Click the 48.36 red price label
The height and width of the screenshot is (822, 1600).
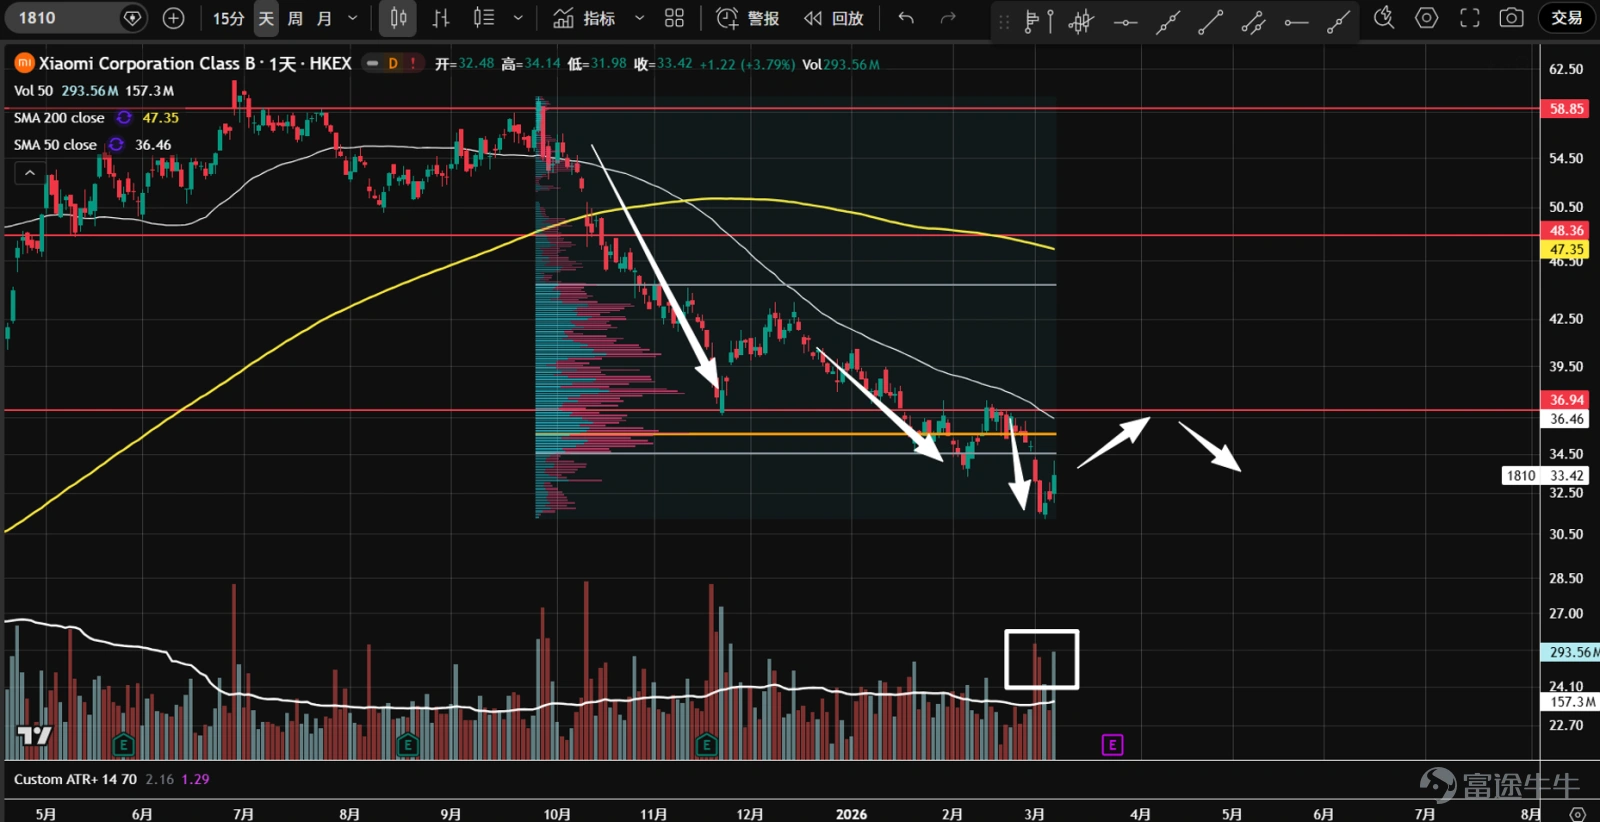coord(1566,230)
